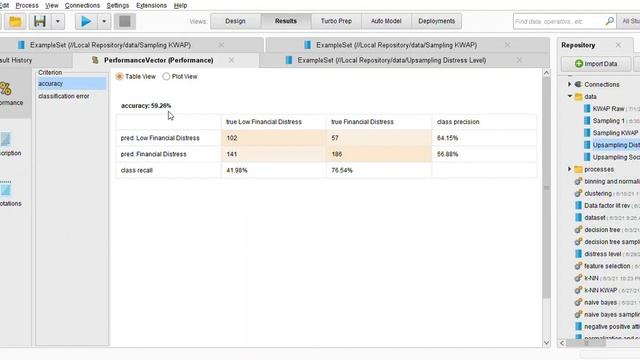
Task: Expand the Connections tree node
Action: click(x=570, y=84)
